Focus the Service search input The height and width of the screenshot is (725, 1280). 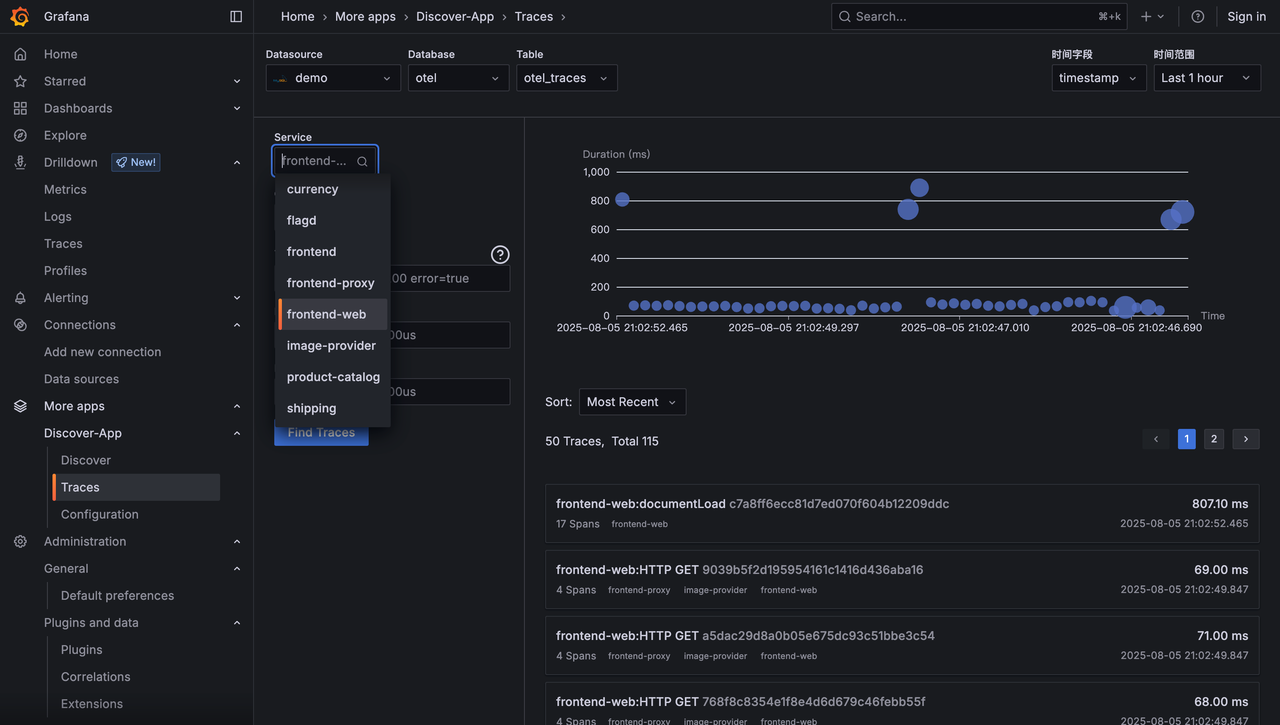point(325,161)
